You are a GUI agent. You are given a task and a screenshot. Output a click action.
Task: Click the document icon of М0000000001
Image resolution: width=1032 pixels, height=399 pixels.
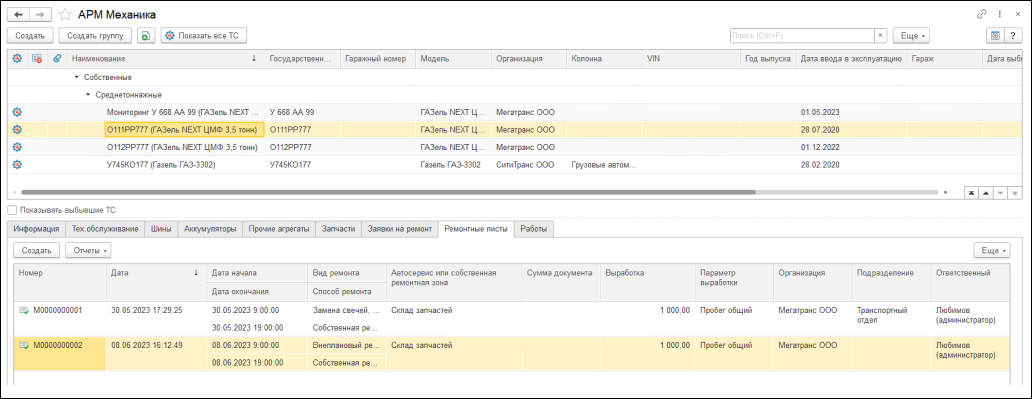(x=24, y=310)
